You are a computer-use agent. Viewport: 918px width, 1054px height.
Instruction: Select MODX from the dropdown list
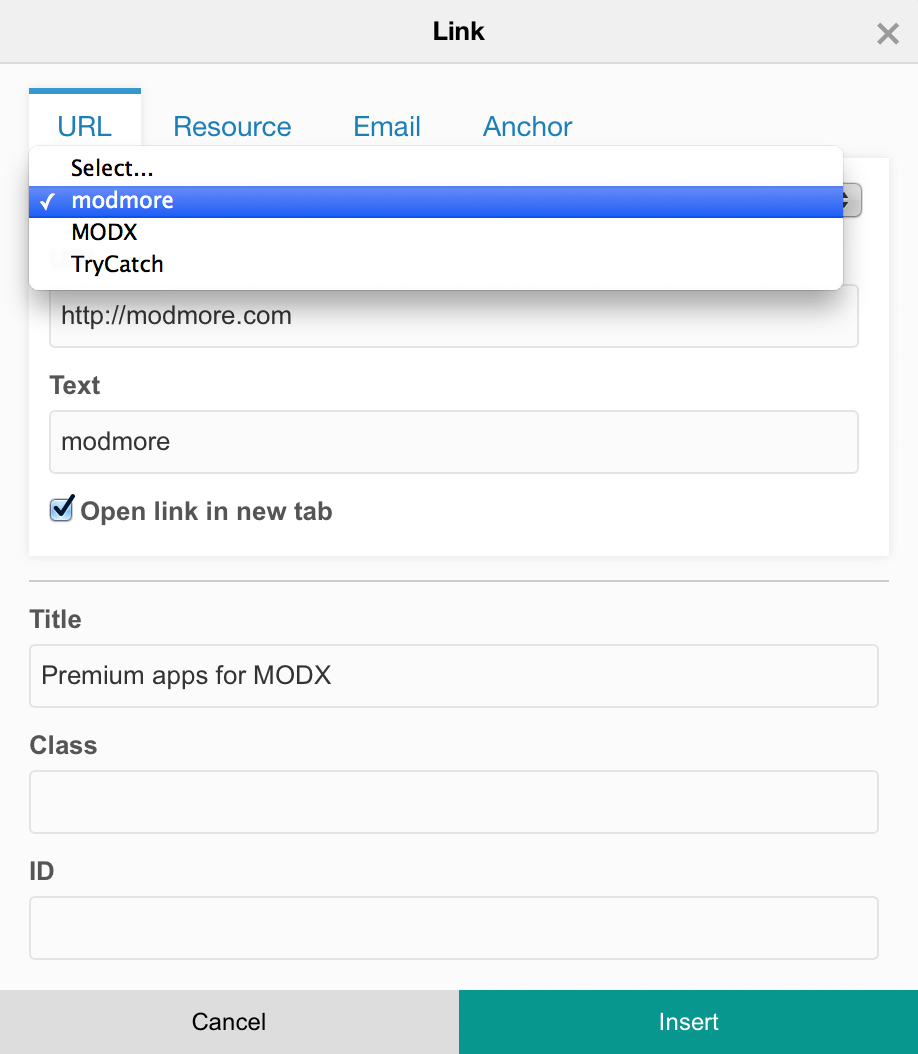(x=435, y=233)
